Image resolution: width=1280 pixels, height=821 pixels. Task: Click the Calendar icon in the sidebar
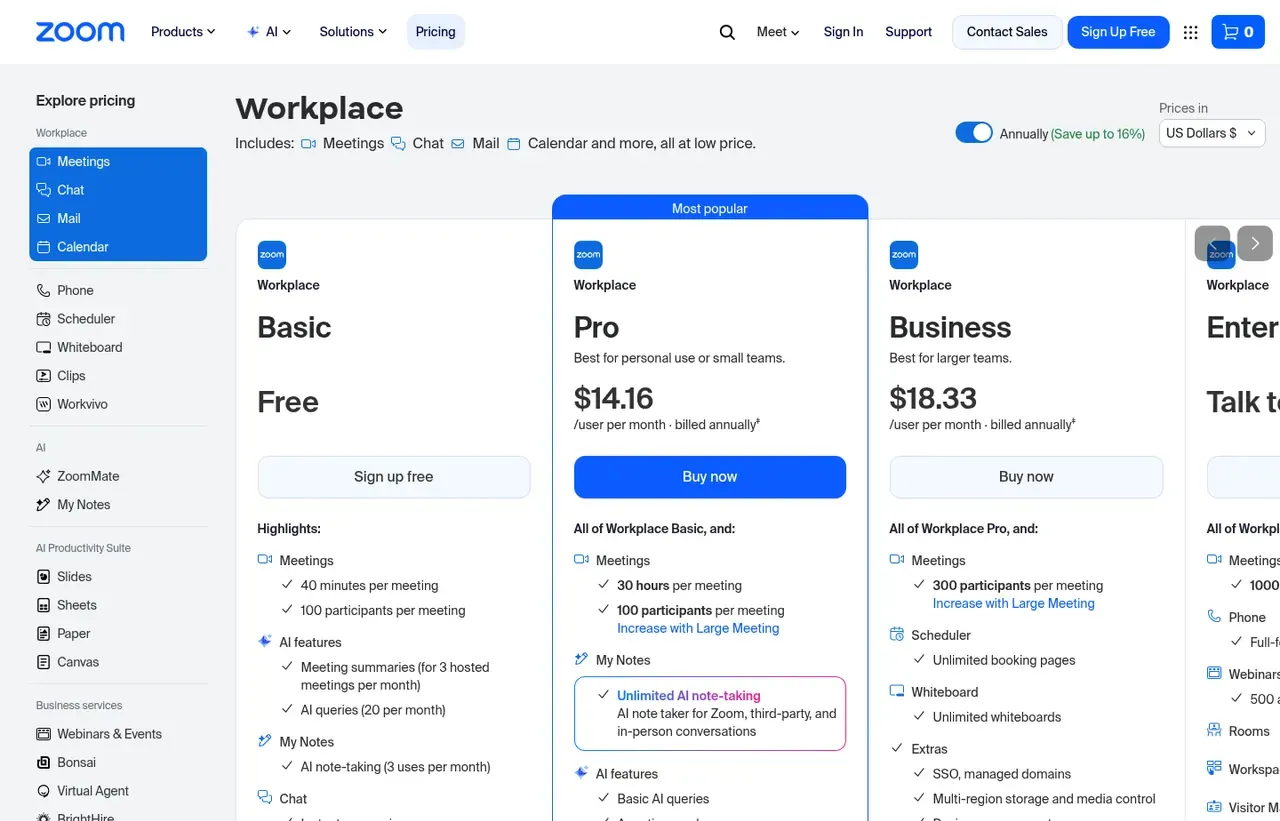[x=43, y=247]
